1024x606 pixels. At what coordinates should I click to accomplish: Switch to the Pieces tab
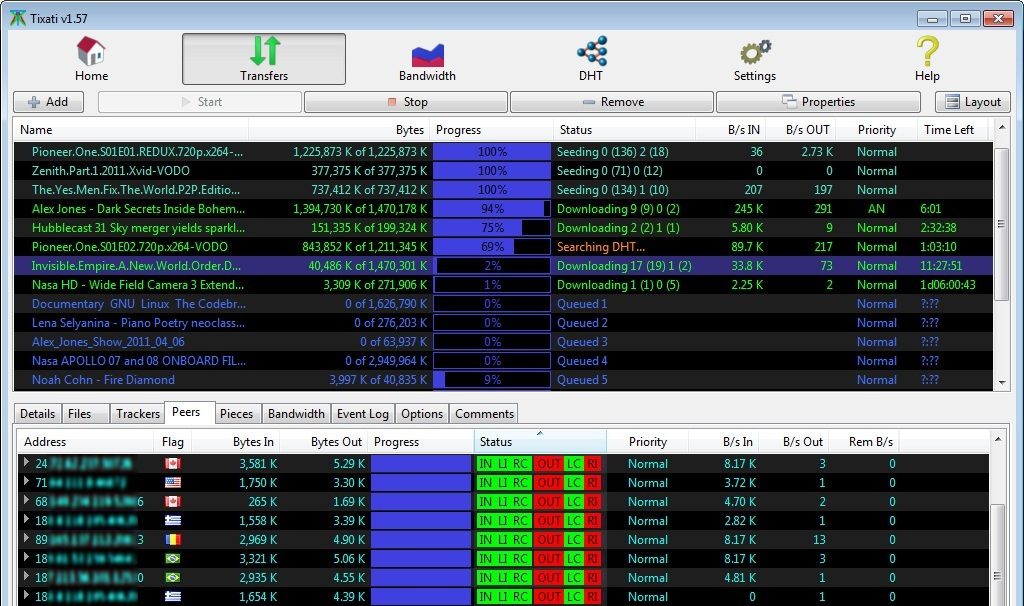(x=236, y=413)
